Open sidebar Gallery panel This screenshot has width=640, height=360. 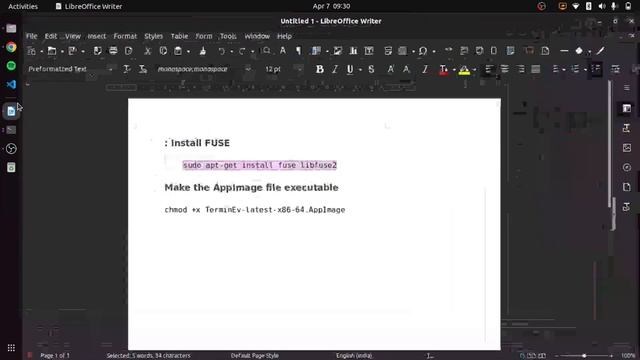pos(627,147)
